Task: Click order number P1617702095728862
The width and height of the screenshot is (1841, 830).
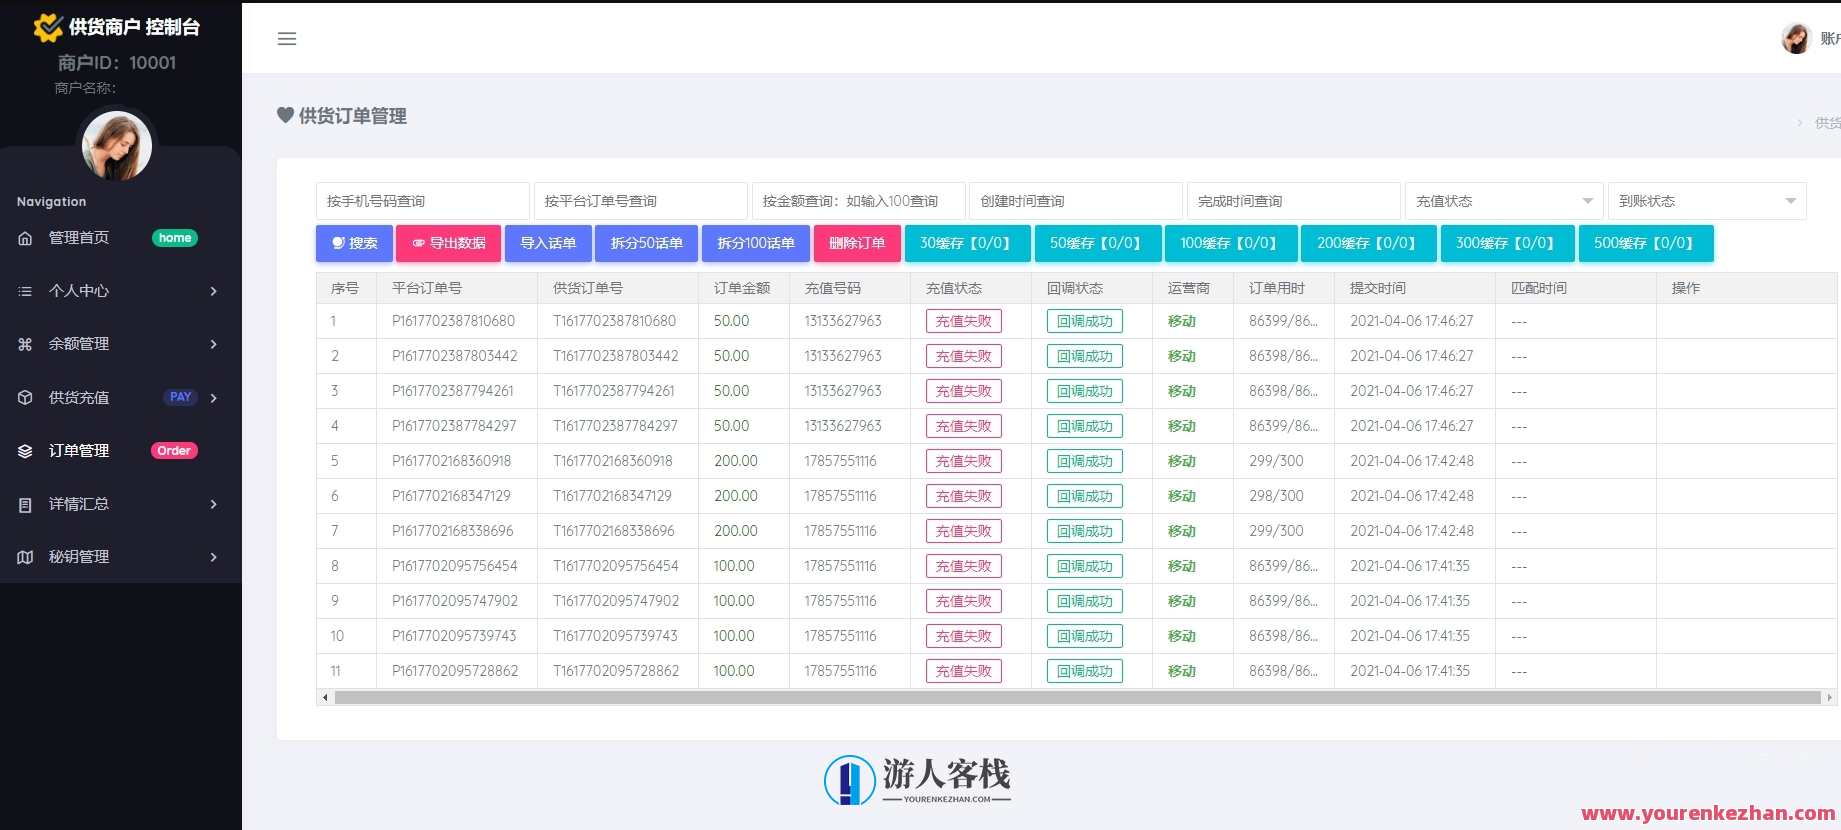Action: [x=455, y=671]
